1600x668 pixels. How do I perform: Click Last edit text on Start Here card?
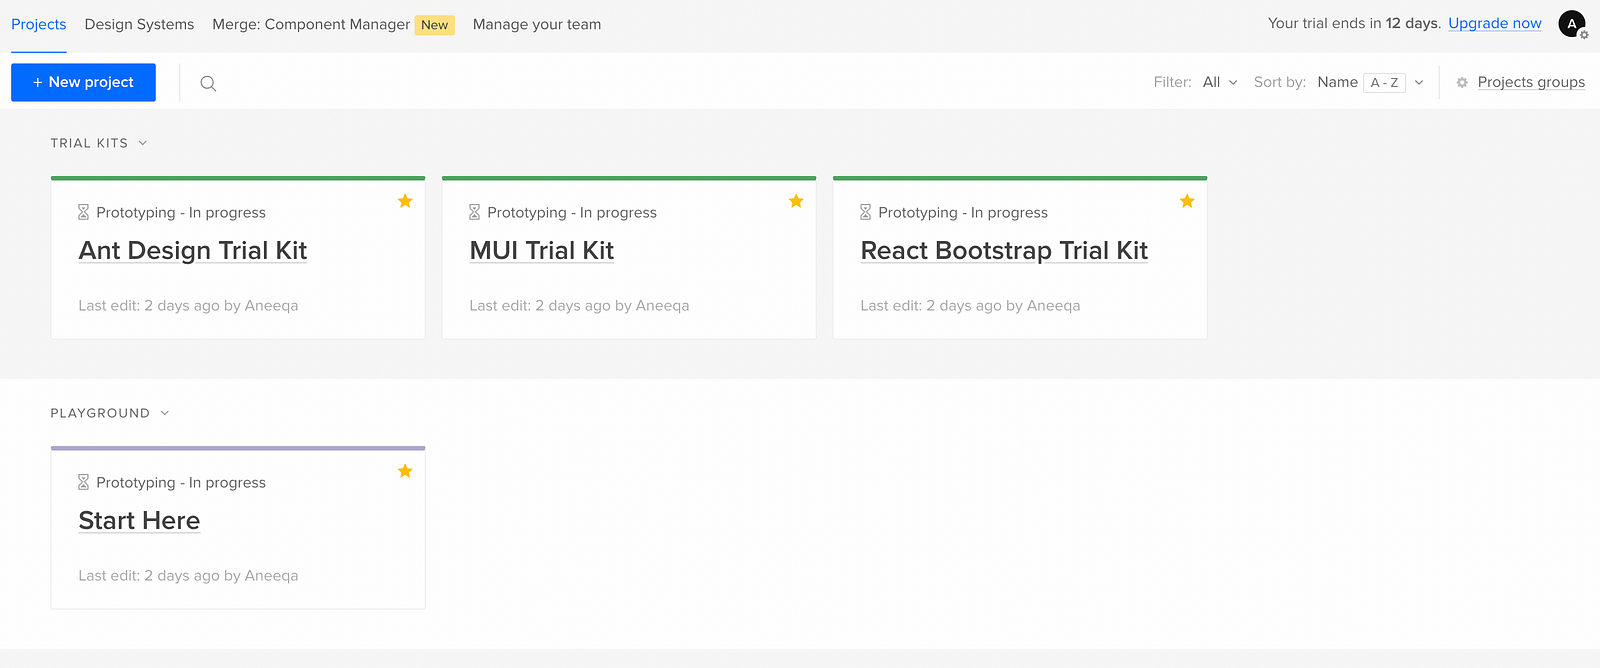pos(188,575)
